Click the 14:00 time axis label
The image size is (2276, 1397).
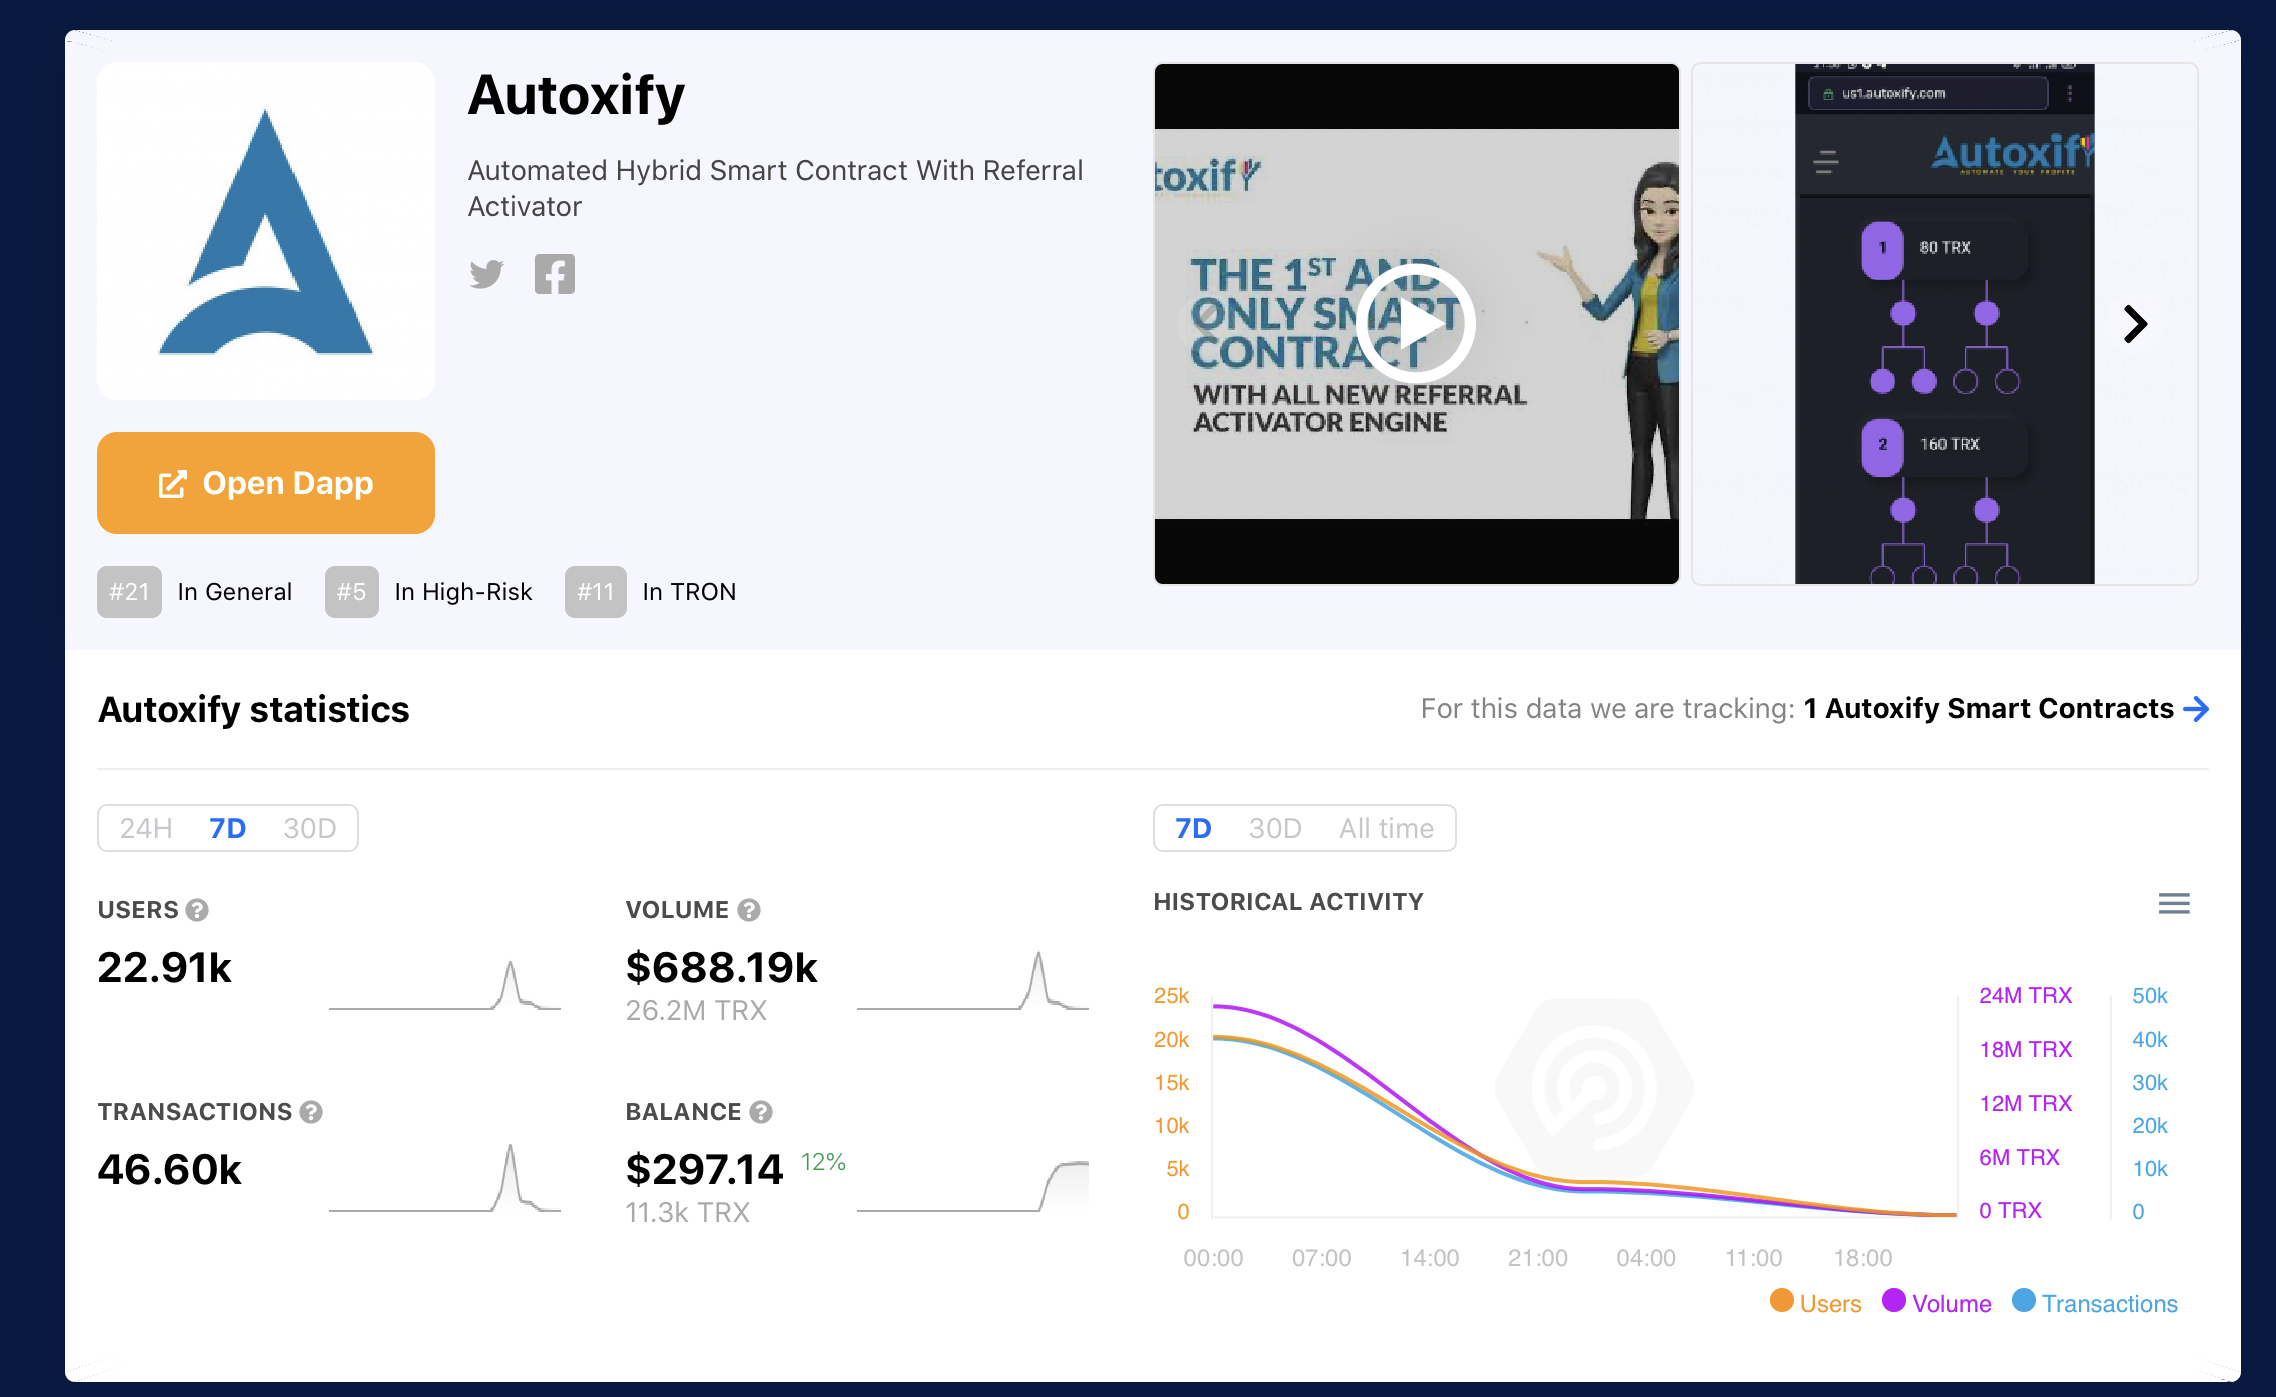click(x=1429, y=1258)
